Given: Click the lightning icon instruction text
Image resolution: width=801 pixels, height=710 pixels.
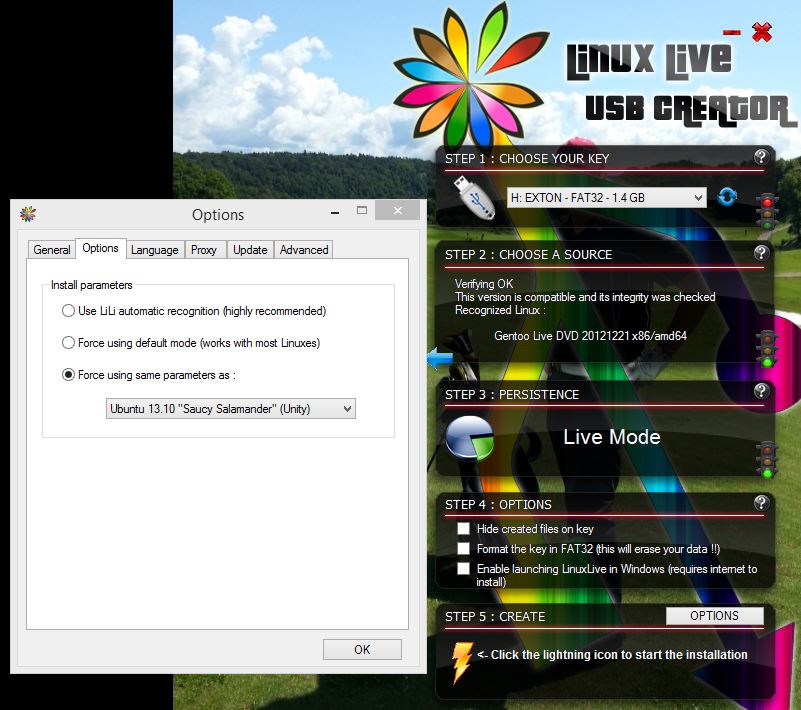Looking at the screenshot, I should pos(612,654).
